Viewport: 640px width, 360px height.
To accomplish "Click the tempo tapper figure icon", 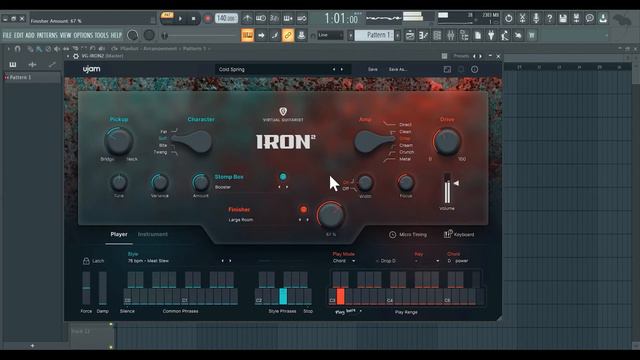I will point(504,36).
